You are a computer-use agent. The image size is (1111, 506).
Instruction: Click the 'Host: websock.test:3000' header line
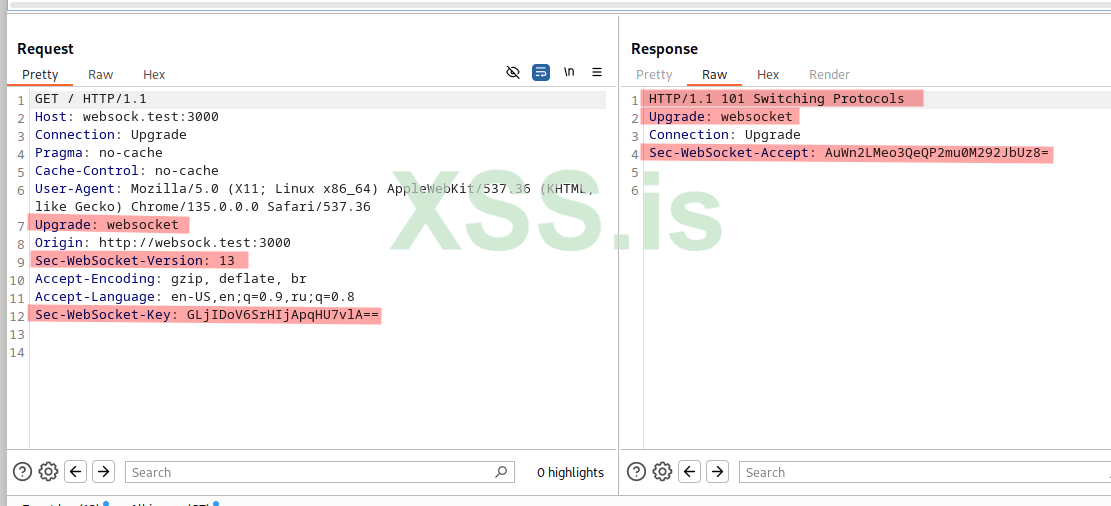click(127, 117)
